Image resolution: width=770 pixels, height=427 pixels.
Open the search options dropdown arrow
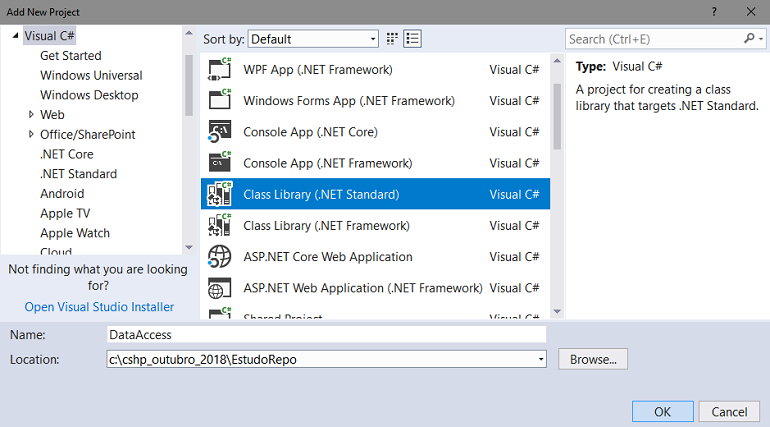(x=761, y=39)
